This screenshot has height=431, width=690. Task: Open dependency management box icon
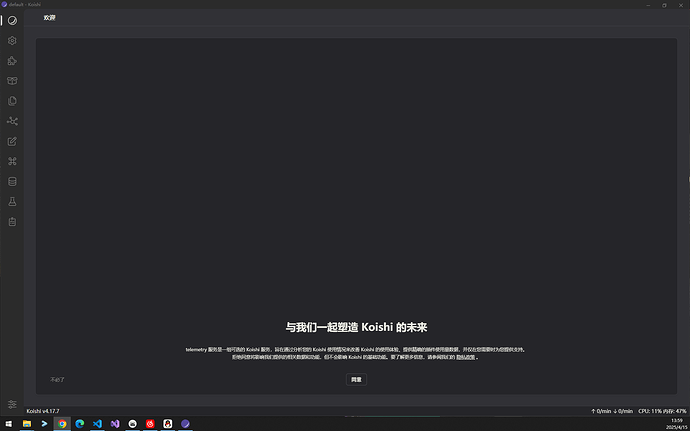click(12, 81)
